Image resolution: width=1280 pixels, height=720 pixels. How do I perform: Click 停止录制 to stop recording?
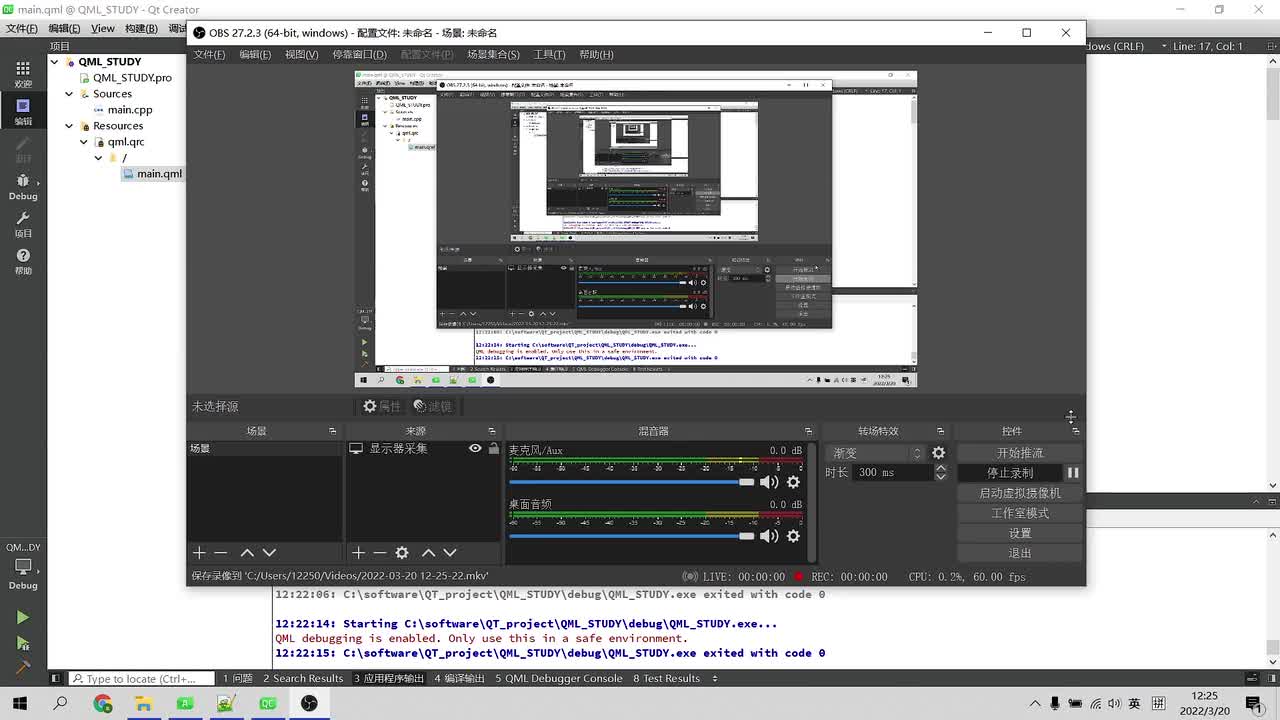tap(1010, 473)
